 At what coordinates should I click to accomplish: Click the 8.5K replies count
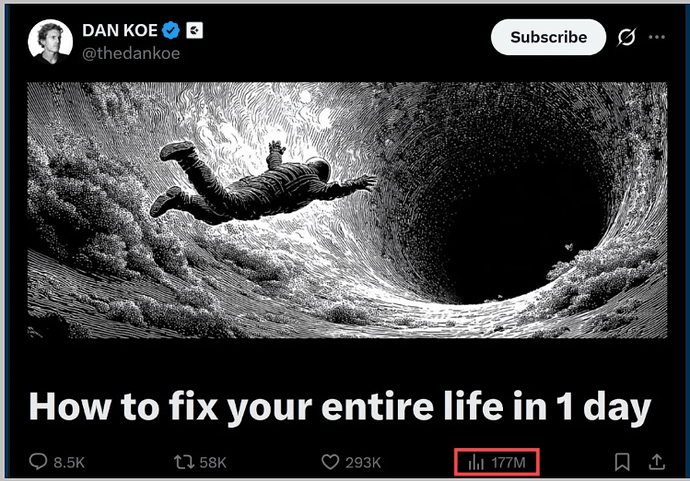pos(69,463)
